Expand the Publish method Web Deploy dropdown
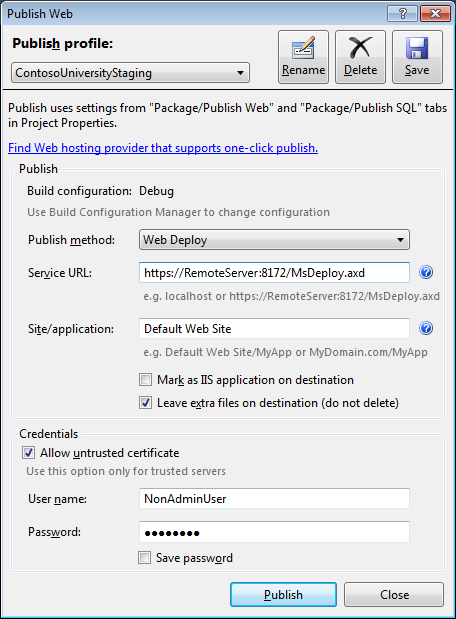Viewport: 456px width, 619px height. [274, 240]
